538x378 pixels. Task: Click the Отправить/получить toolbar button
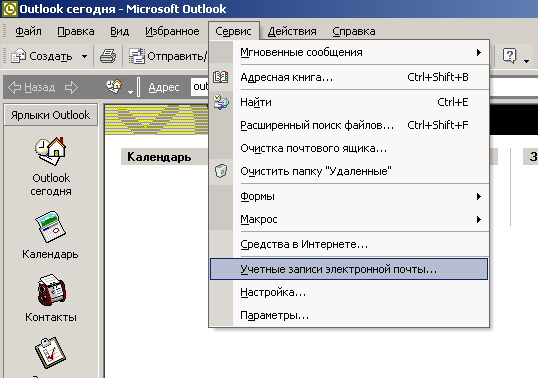point(168,56)
